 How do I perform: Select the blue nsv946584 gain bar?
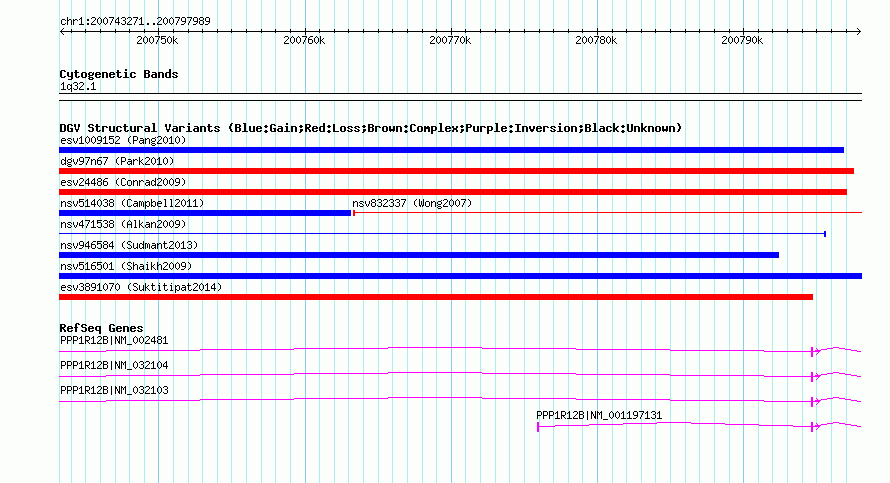[x=419, y=255]
